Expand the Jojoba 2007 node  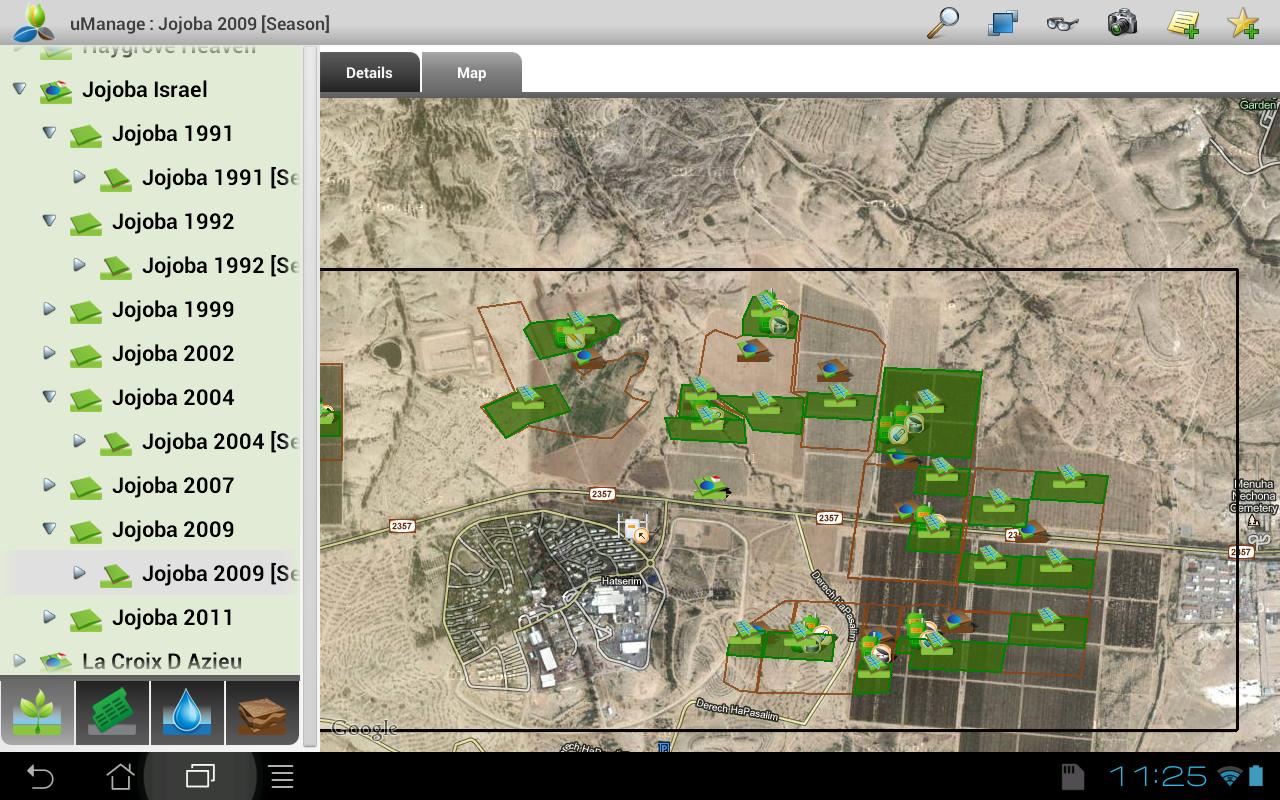coord(49,485)
